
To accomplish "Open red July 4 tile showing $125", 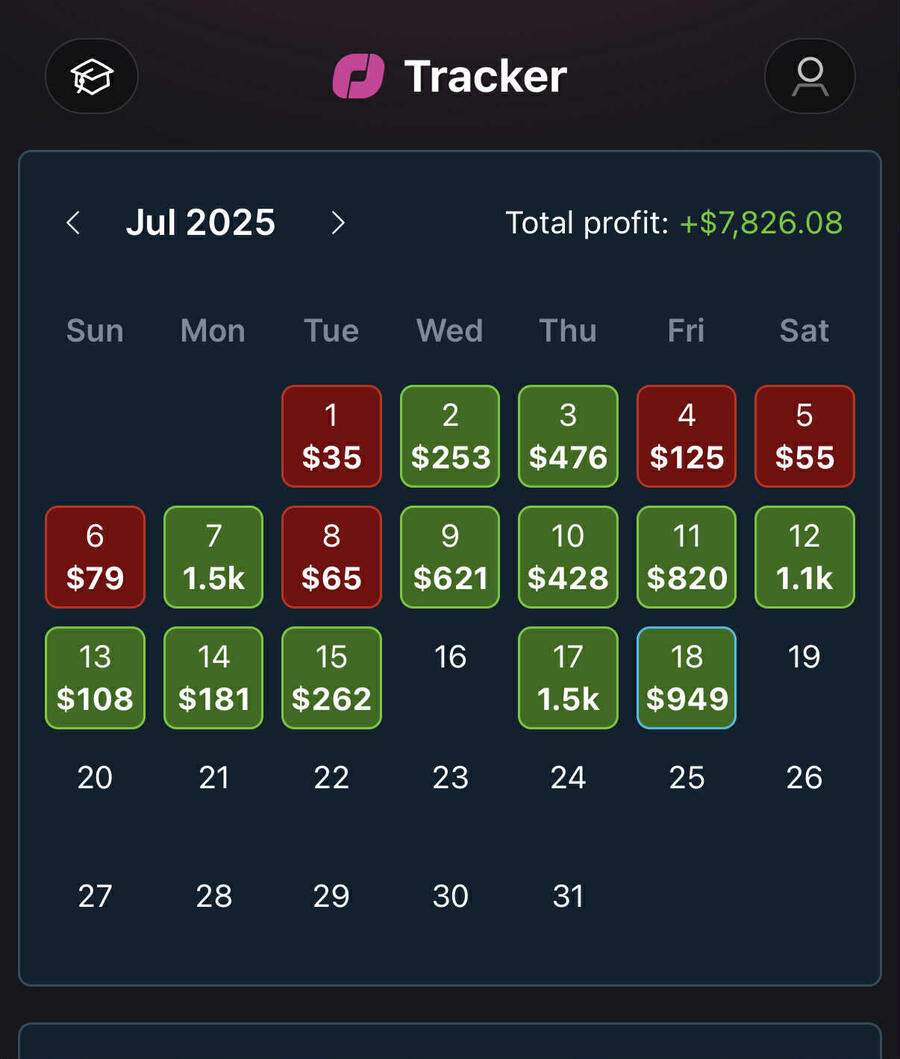I will [x=687, y=436].
